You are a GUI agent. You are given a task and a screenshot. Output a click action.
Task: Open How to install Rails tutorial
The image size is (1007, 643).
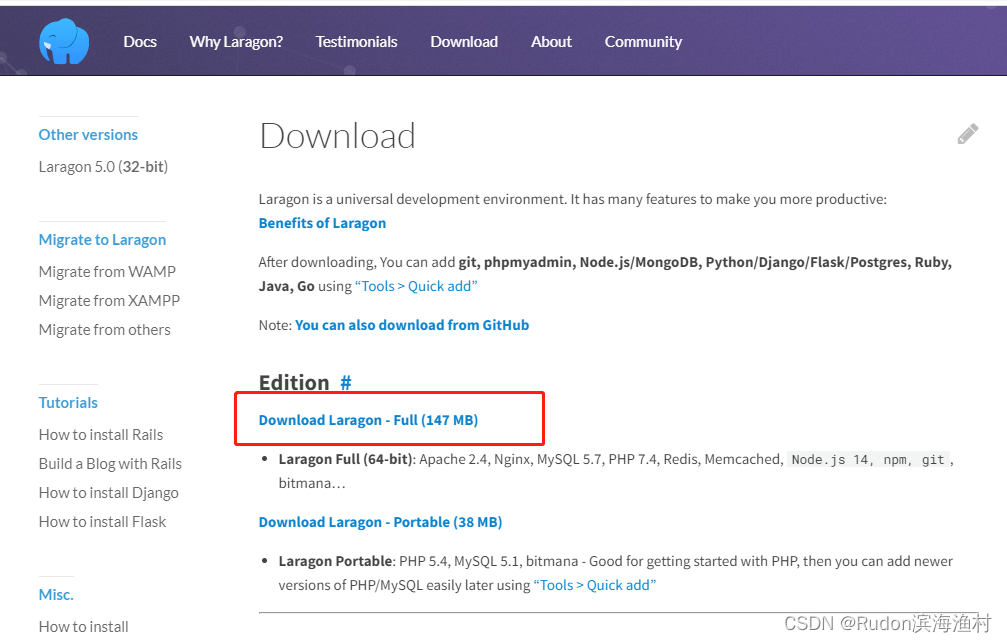click(x=101, y=435)
